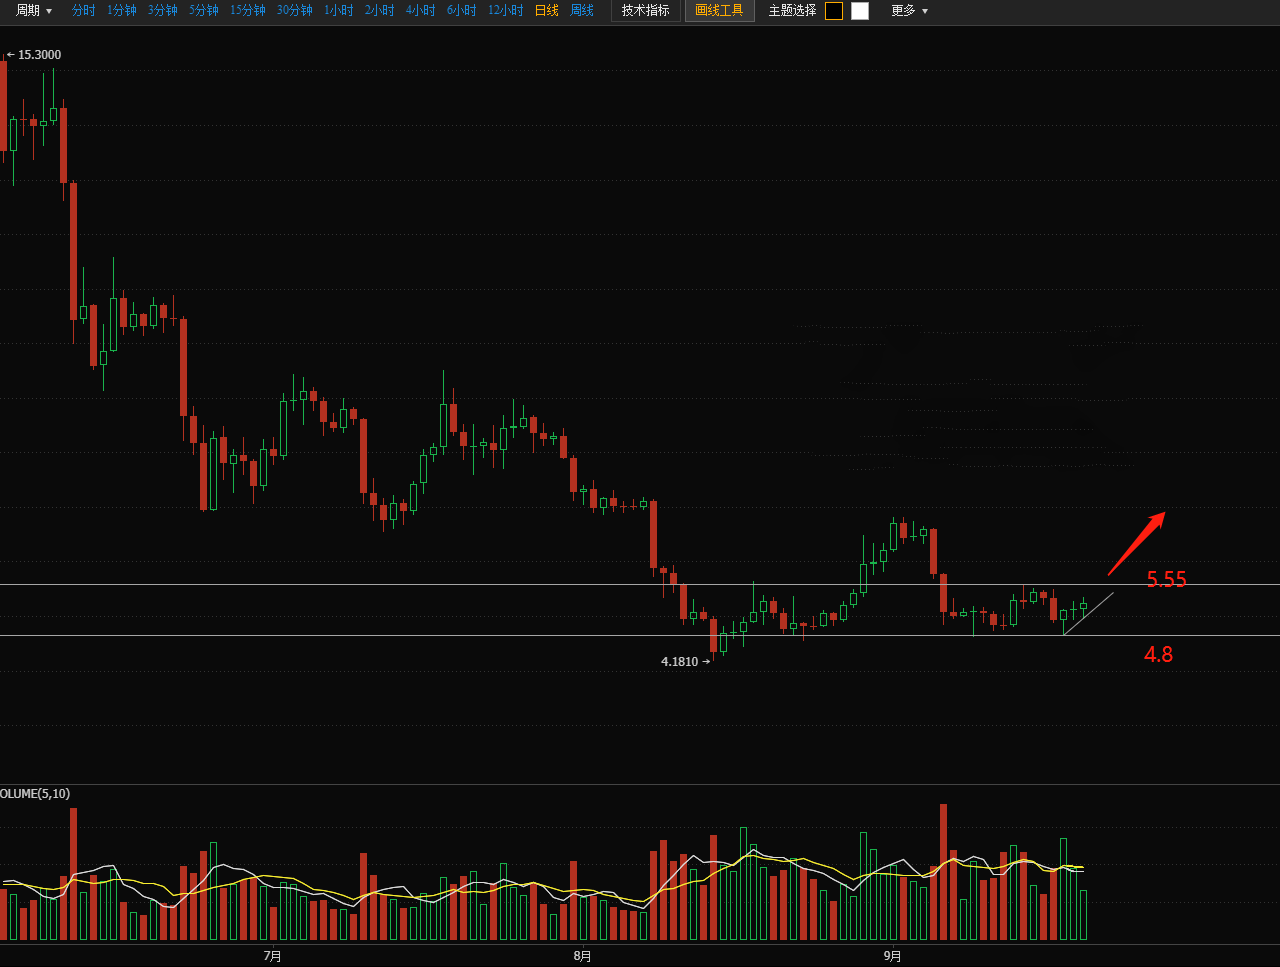Image resolution: width=1280 pixels, height=967 pixels.
Task: Expand the 更多 more menu
Action: pos(910,11)
